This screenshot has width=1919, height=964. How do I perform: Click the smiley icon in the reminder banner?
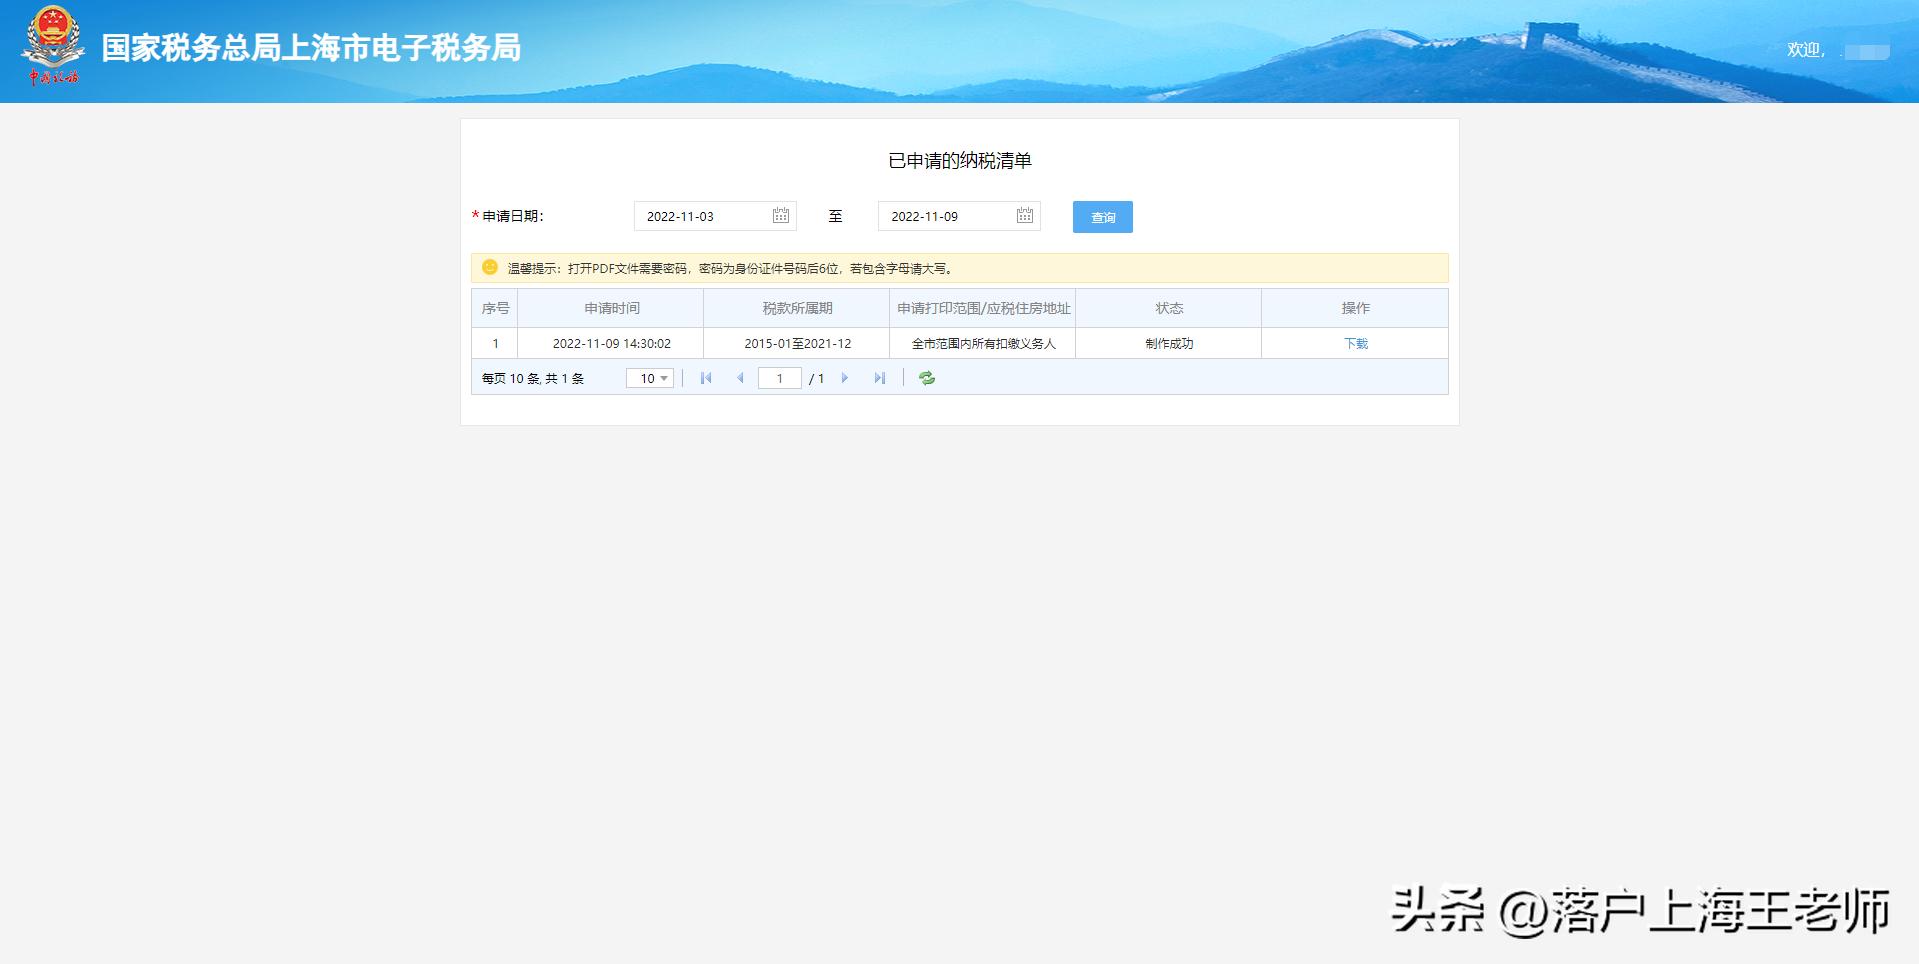(488, 267)
